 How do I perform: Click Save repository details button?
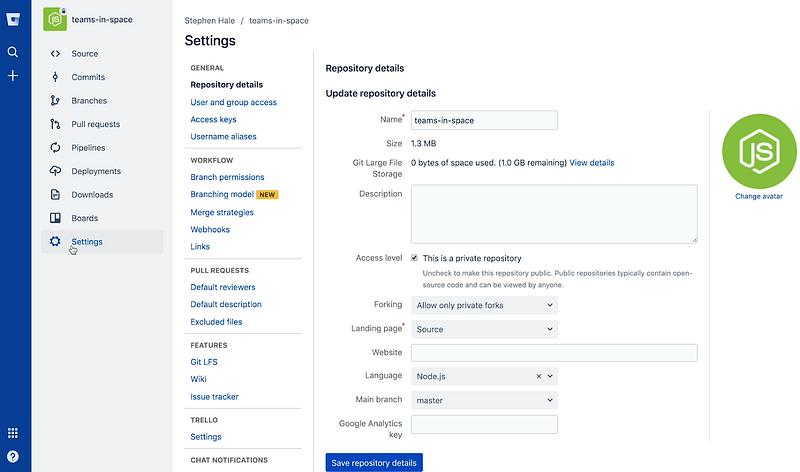tap(374, 463)
